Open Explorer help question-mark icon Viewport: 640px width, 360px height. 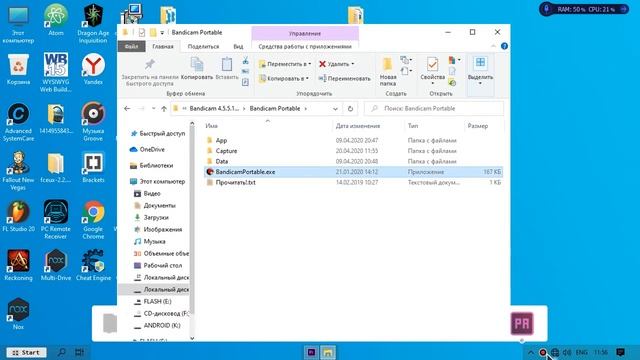(x=504, y=46)
